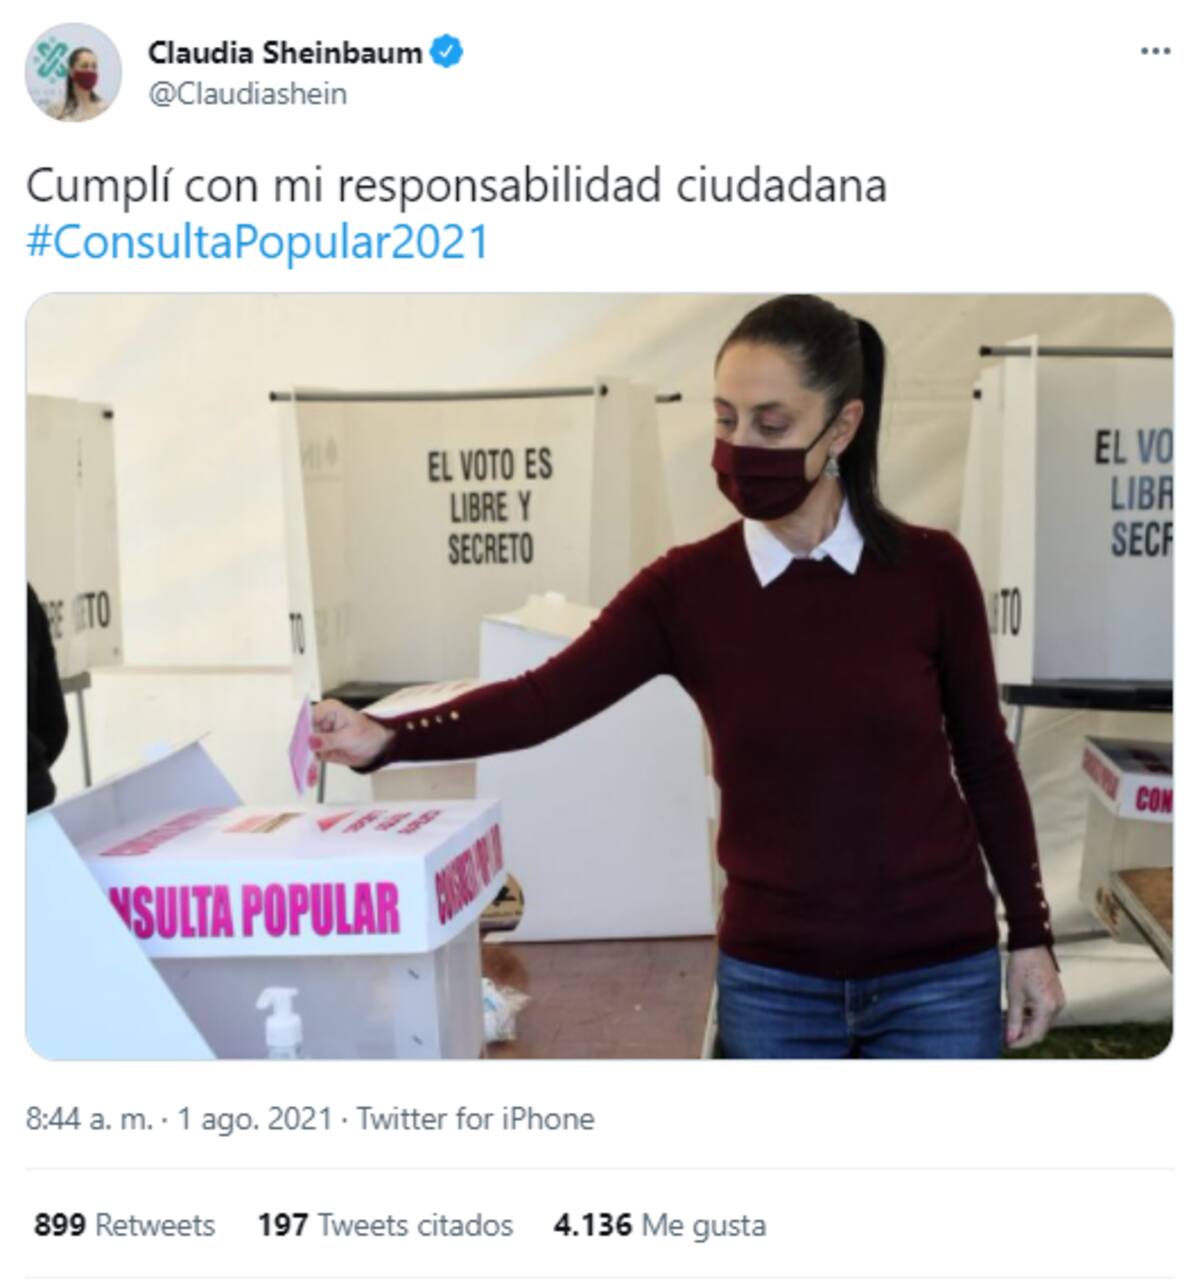This screenshot has height=1281, width=1200.
Task: Open the #ConsultaPopular2021 hashtag
Action: (257, 242)
